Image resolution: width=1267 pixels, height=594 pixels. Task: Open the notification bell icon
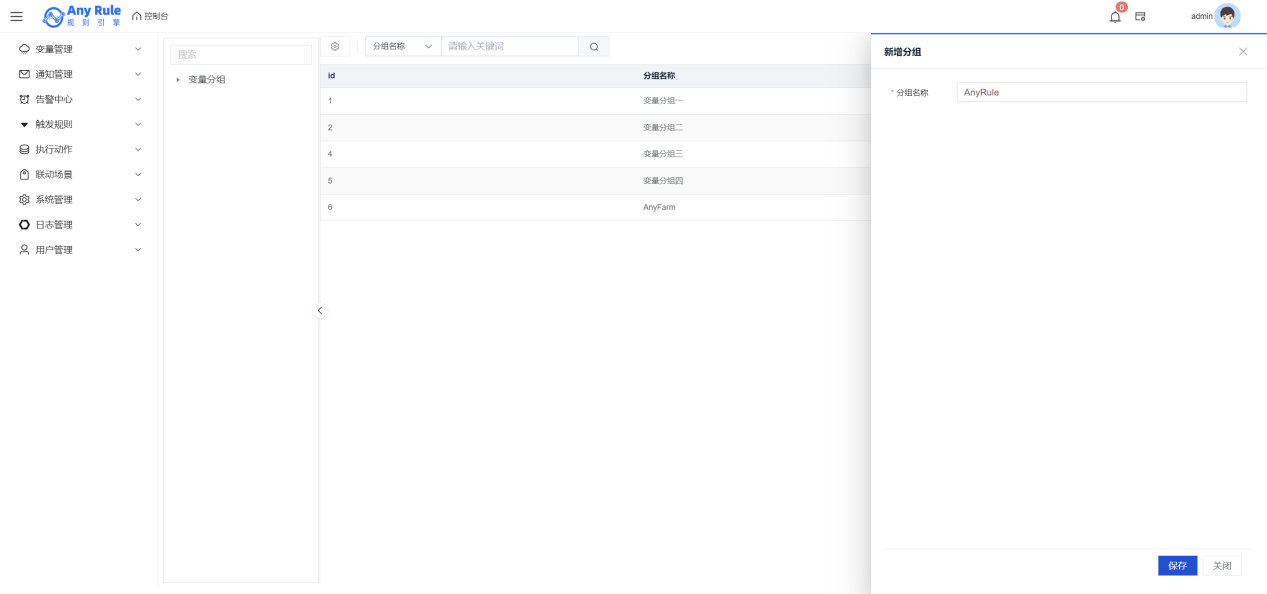(x=1115, y=17)
